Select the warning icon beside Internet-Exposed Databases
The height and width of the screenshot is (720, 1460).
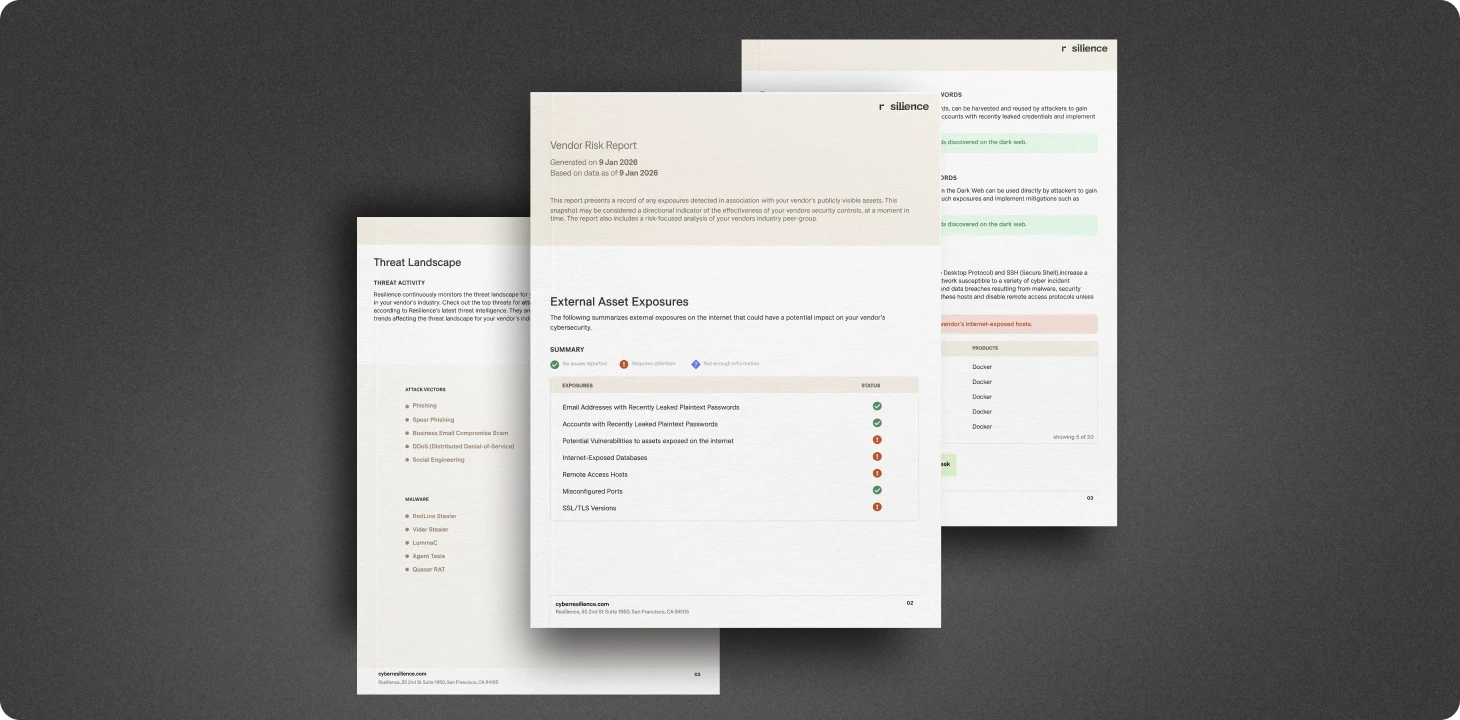click(877, 457)
